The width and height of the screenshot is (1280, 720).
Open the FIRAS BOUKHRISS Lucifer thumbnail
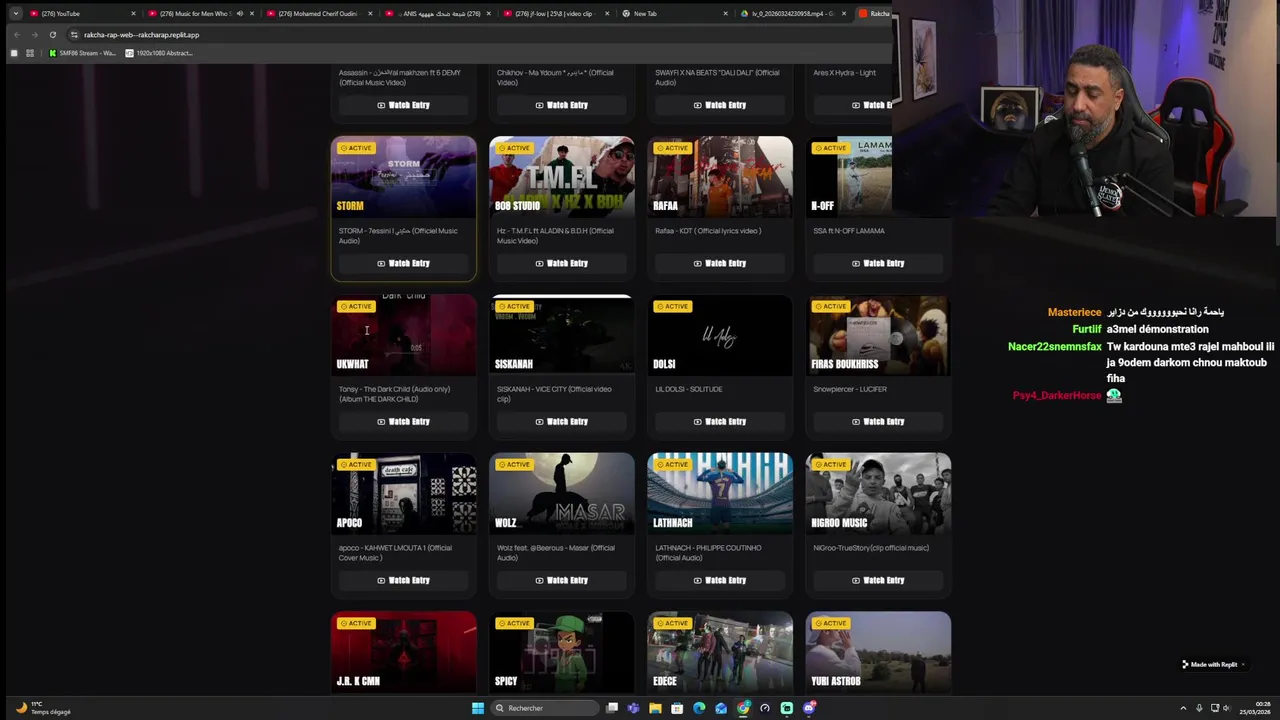pyautogui.click(x=878, y=335)
